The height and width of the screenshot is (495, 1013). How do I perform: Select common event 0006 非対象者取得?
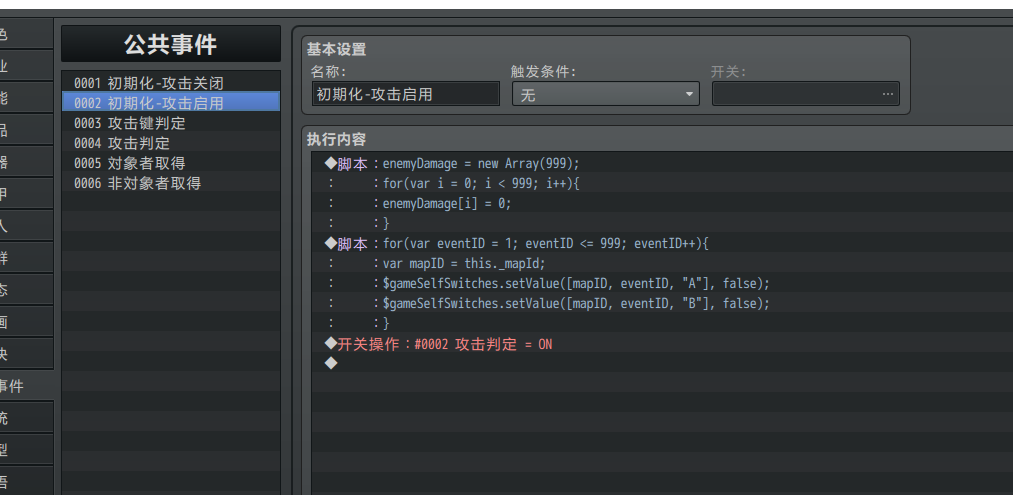pyautogui.click(x=171, y=183)
